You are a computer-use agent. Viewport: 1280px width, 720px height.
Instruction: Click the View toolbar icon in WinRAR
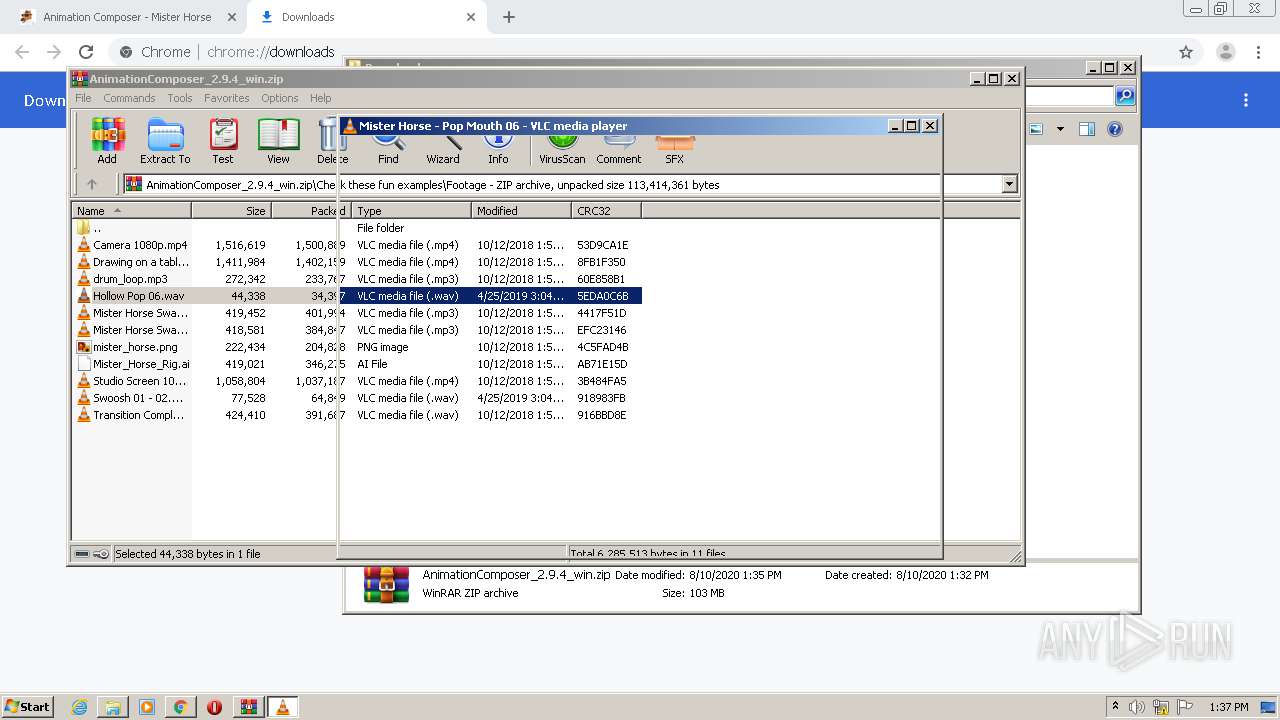(278, 141)
